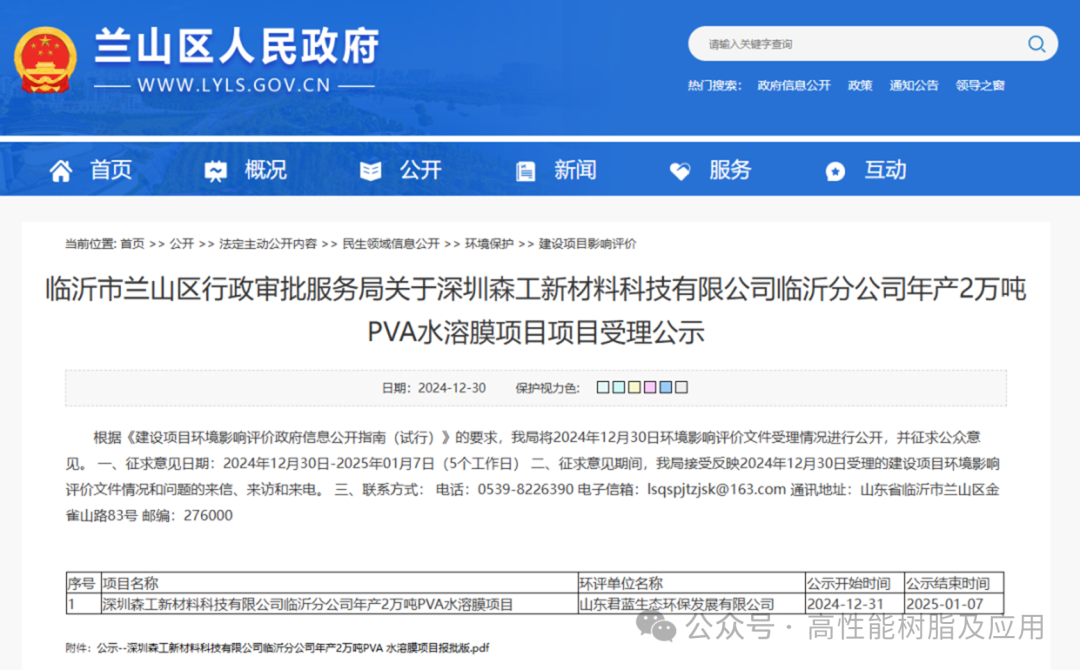Select the 互动 star icon in navigation bar

835,171
